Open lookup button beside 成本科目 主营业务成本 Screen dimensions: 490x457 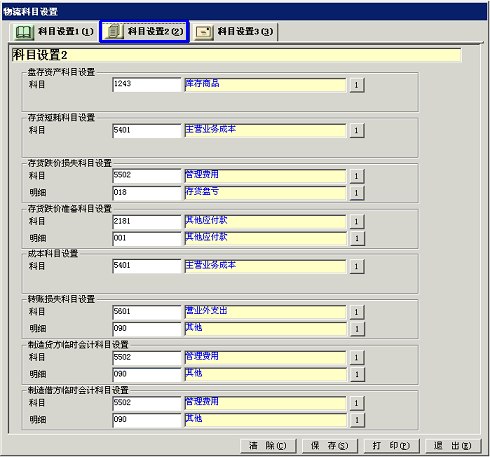357,266
